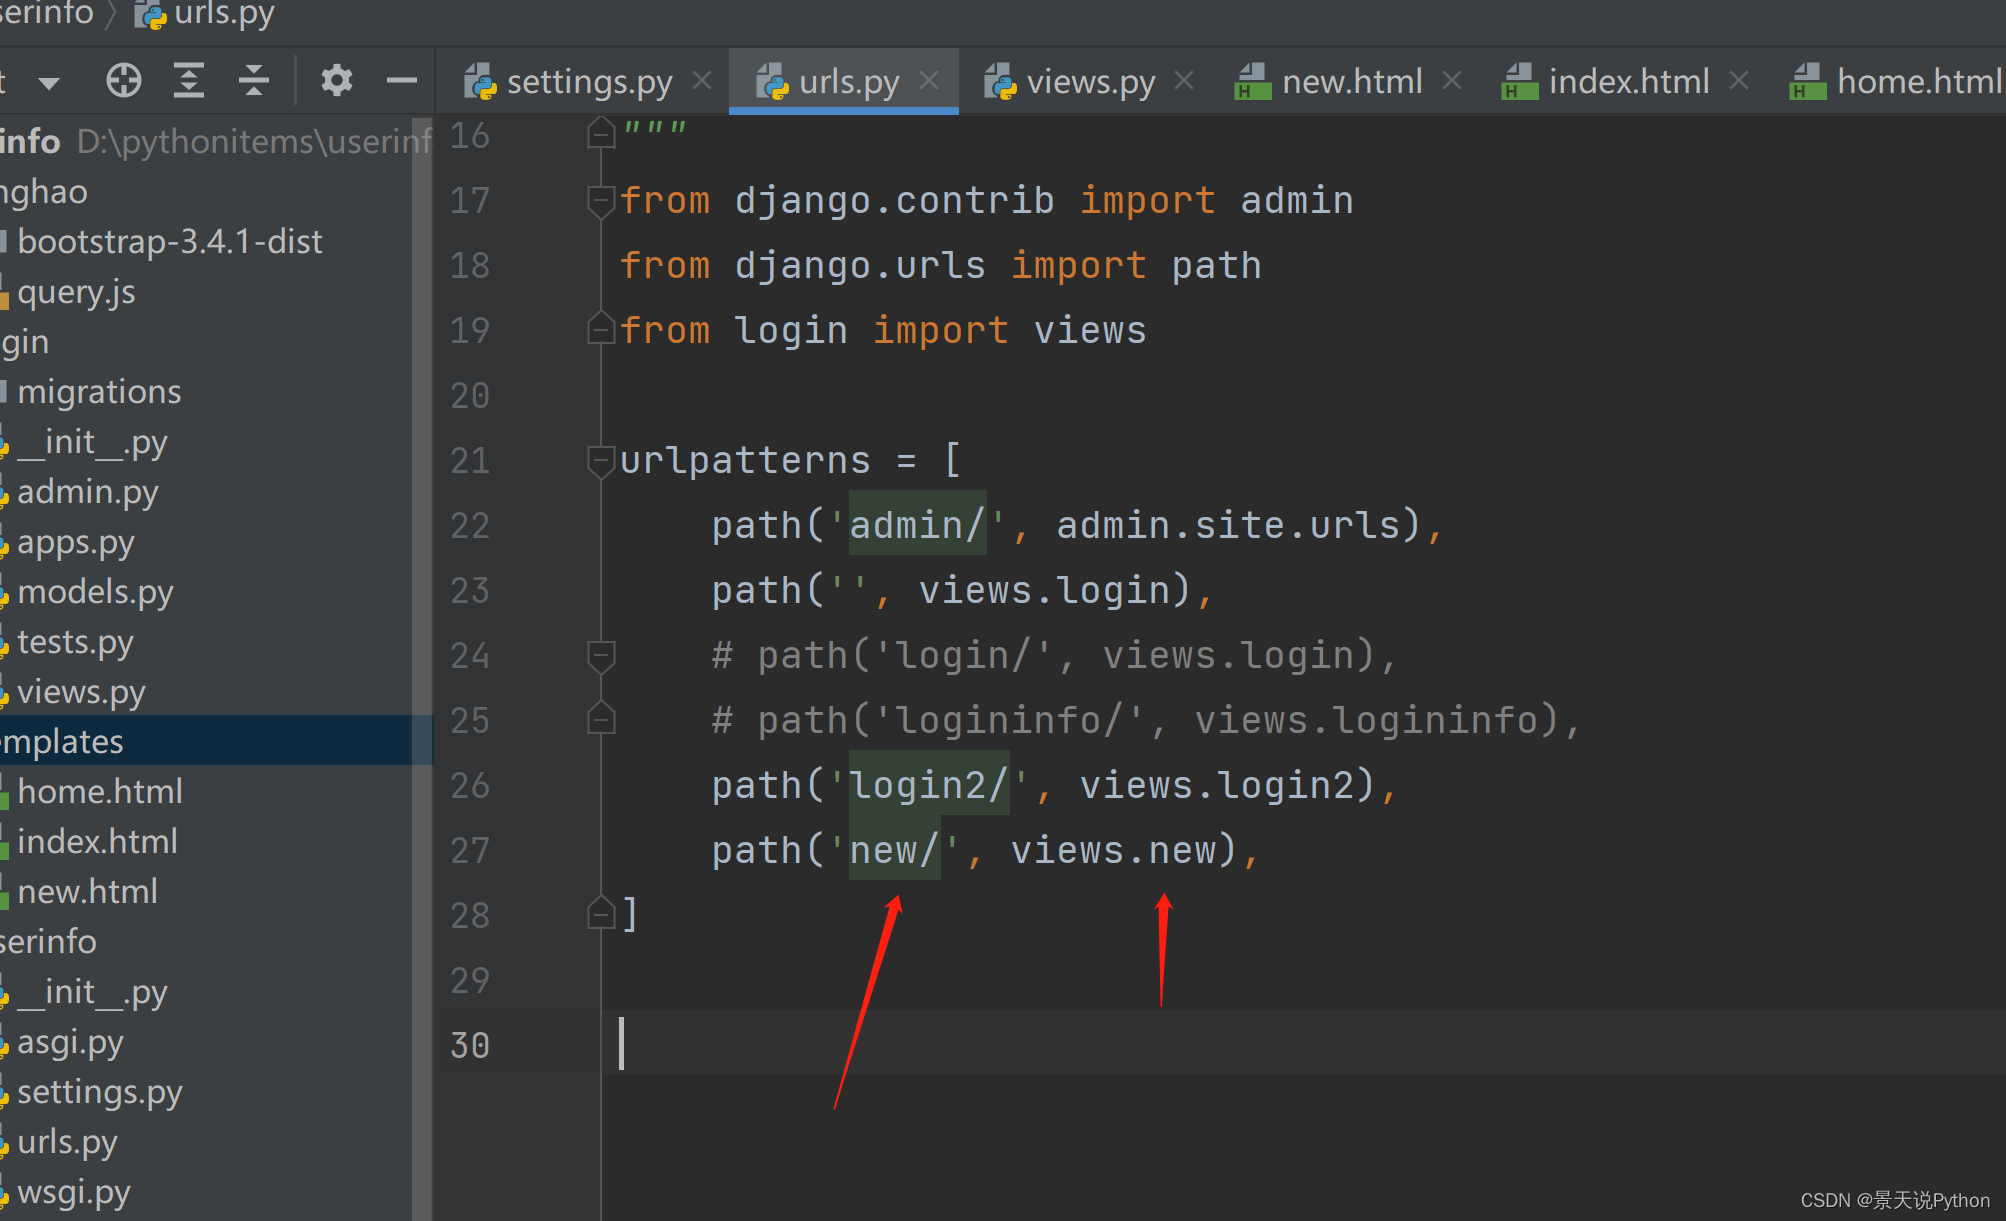Viewport: 2006px width, 1221px height.
Task: Select query.js file in project tree
Action: click(x=76, y=291)
